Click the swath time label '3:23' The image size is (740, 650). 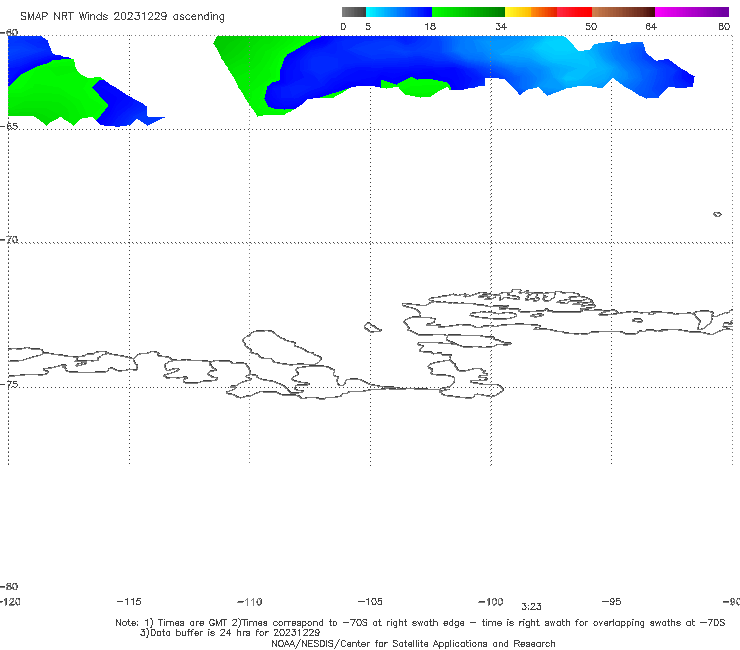pos(531,607)
